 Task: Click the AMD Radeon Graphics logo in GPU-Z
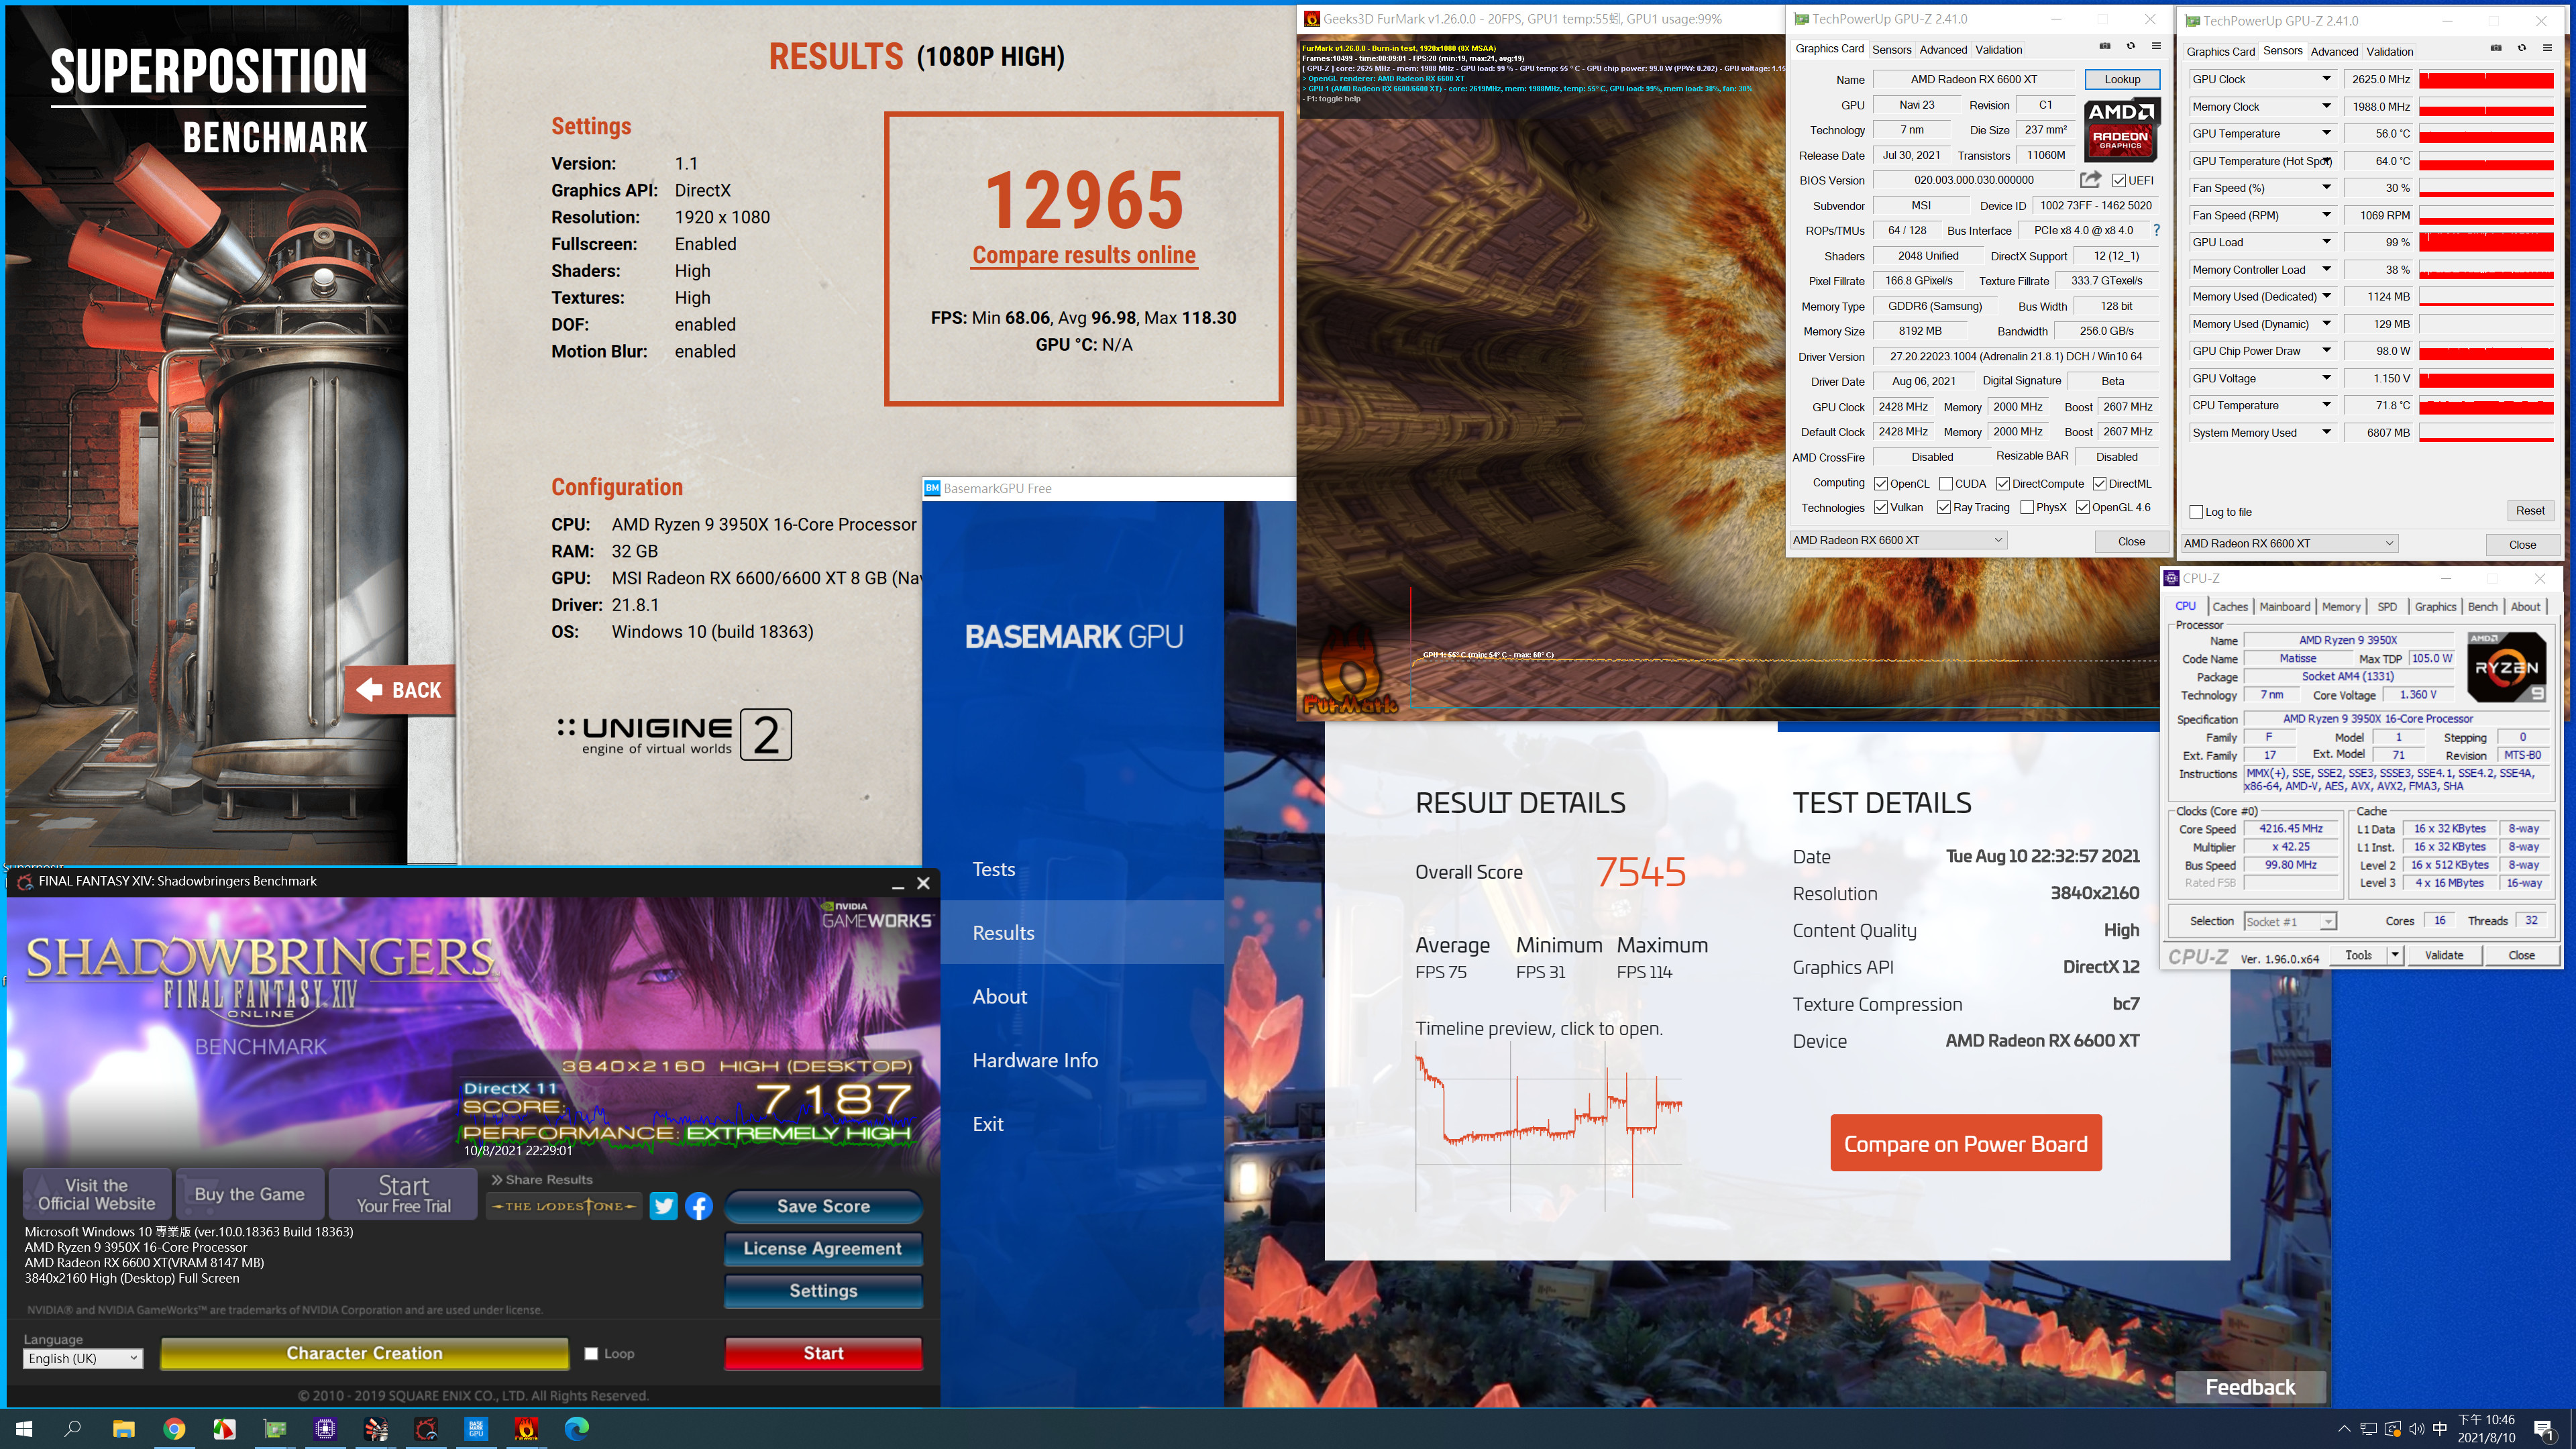(x=2122, y=130)
